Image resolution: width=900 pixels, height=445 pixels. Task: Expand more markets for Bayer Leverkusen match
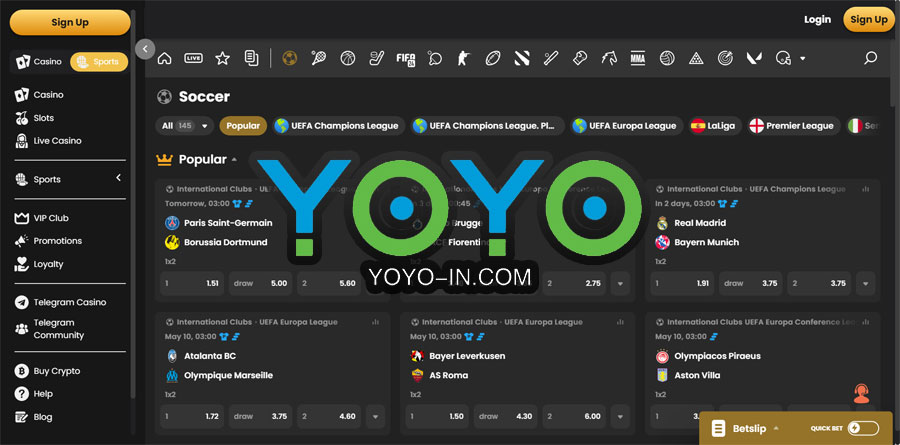pyautogui.click(x=620, y=416)
